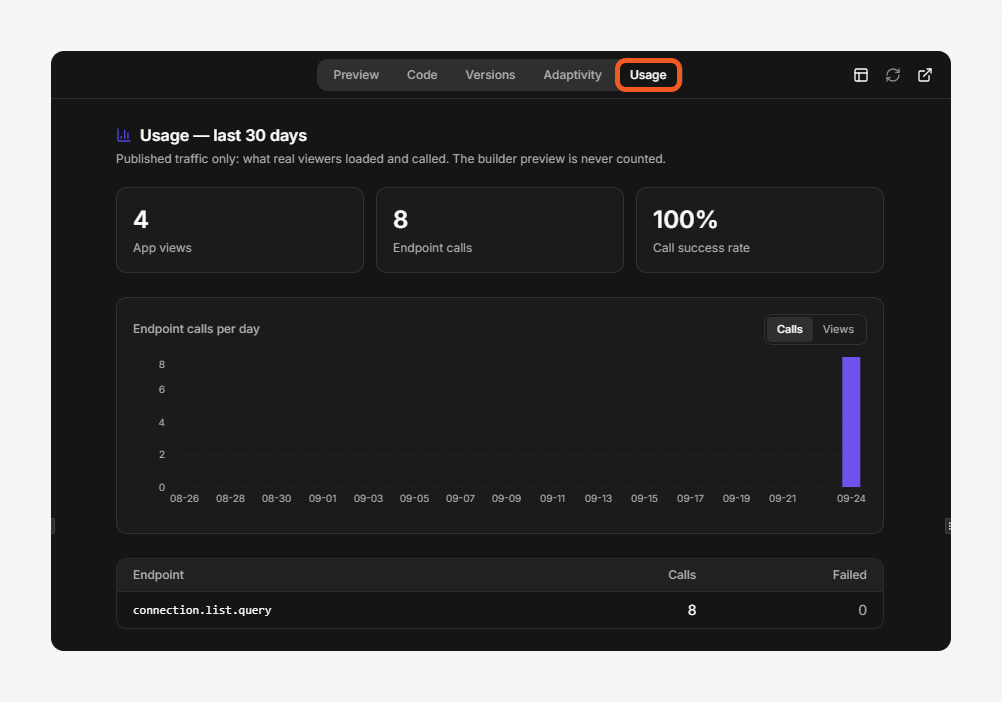This screenshot has height=702, width=1002.
Task: Click the 09-24 date axis label
Action: point(851,498)
